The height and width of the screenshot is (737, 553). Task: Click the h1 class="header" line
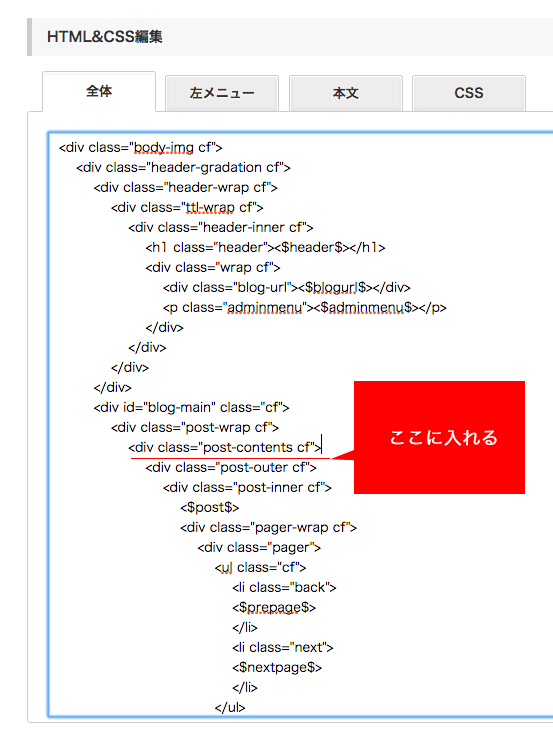pyautogui.click(x=265, y=247)
